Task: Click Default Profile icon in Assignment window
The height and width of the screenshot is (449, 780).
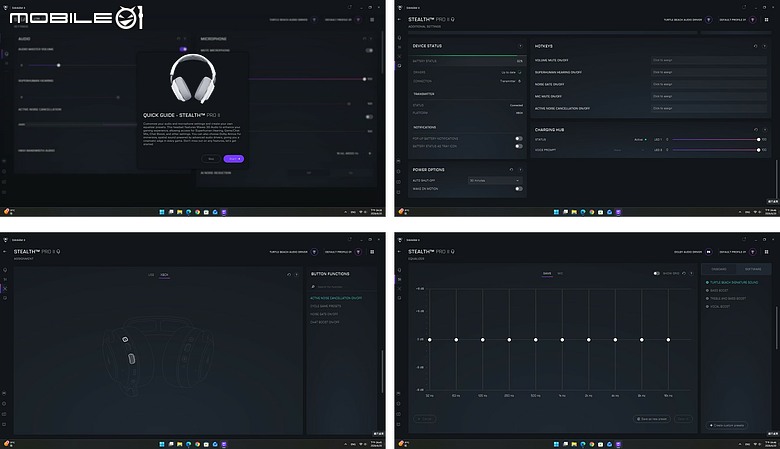Action: [x=358, y=252]
